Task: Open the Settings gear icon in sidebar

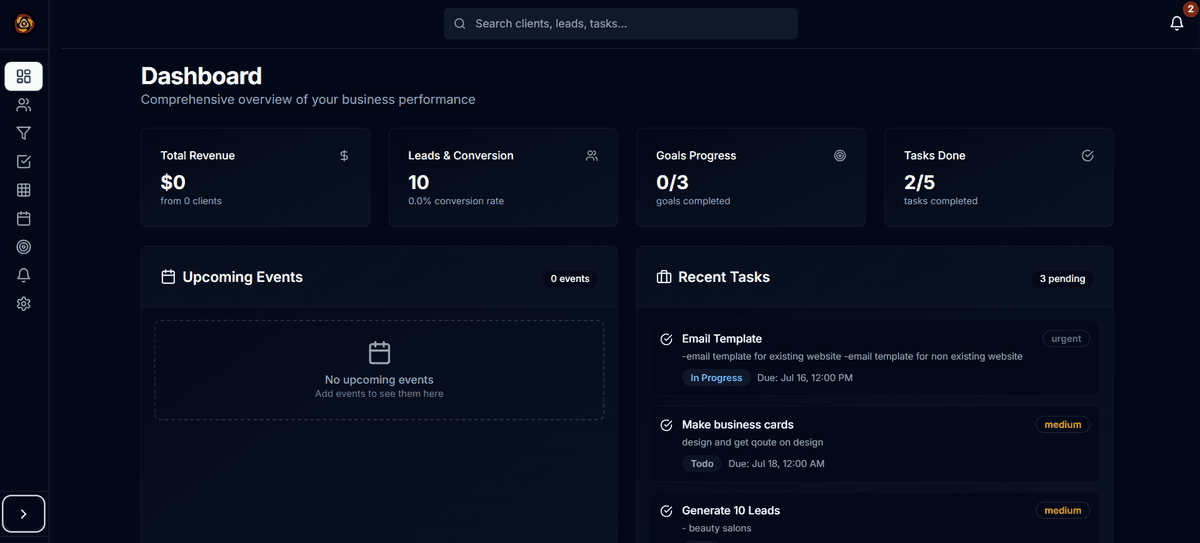Action: coord(24,304)
